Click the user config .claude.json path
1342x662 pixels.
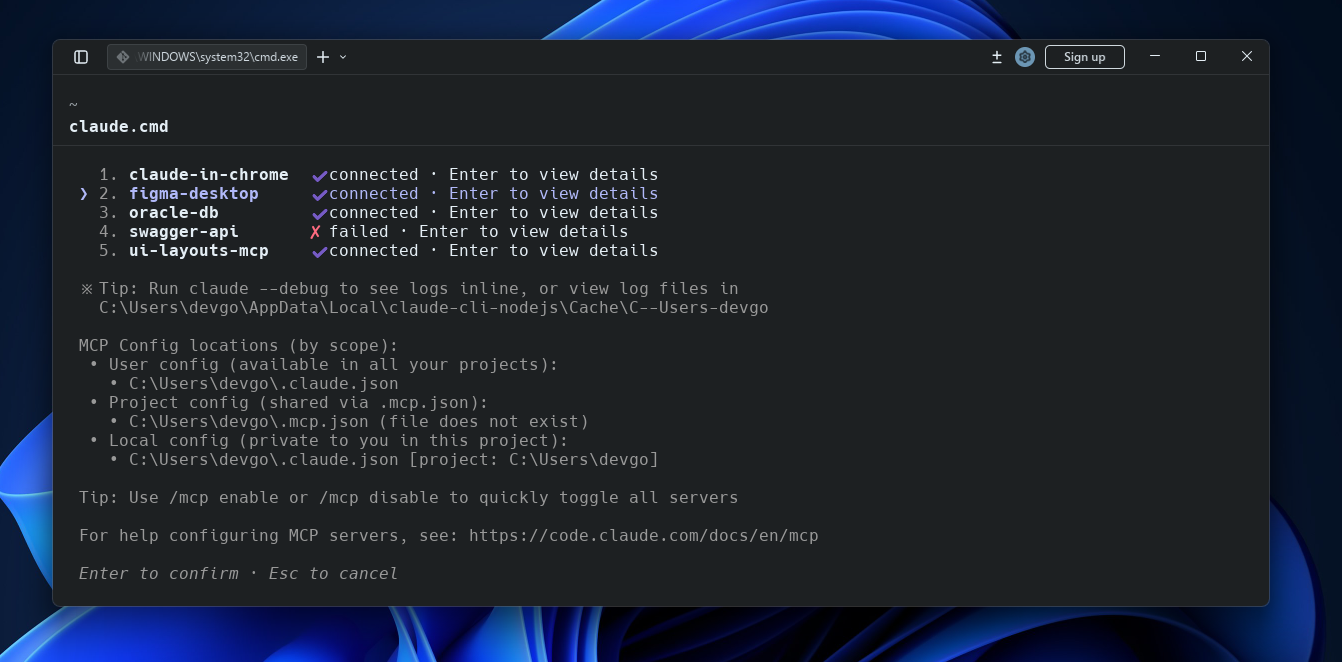[263, 384]
